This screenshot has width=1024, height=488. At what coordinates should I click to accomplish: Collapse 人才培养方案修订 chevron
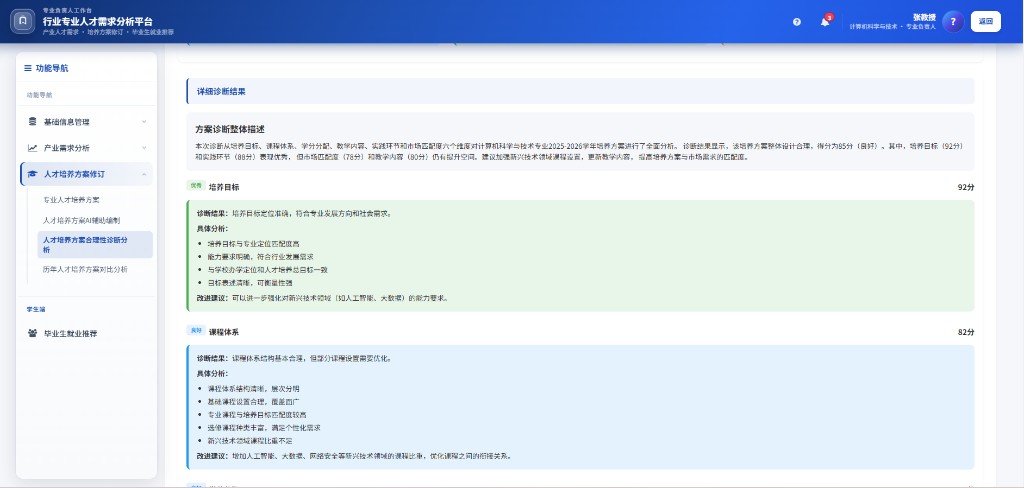[144, 174]
